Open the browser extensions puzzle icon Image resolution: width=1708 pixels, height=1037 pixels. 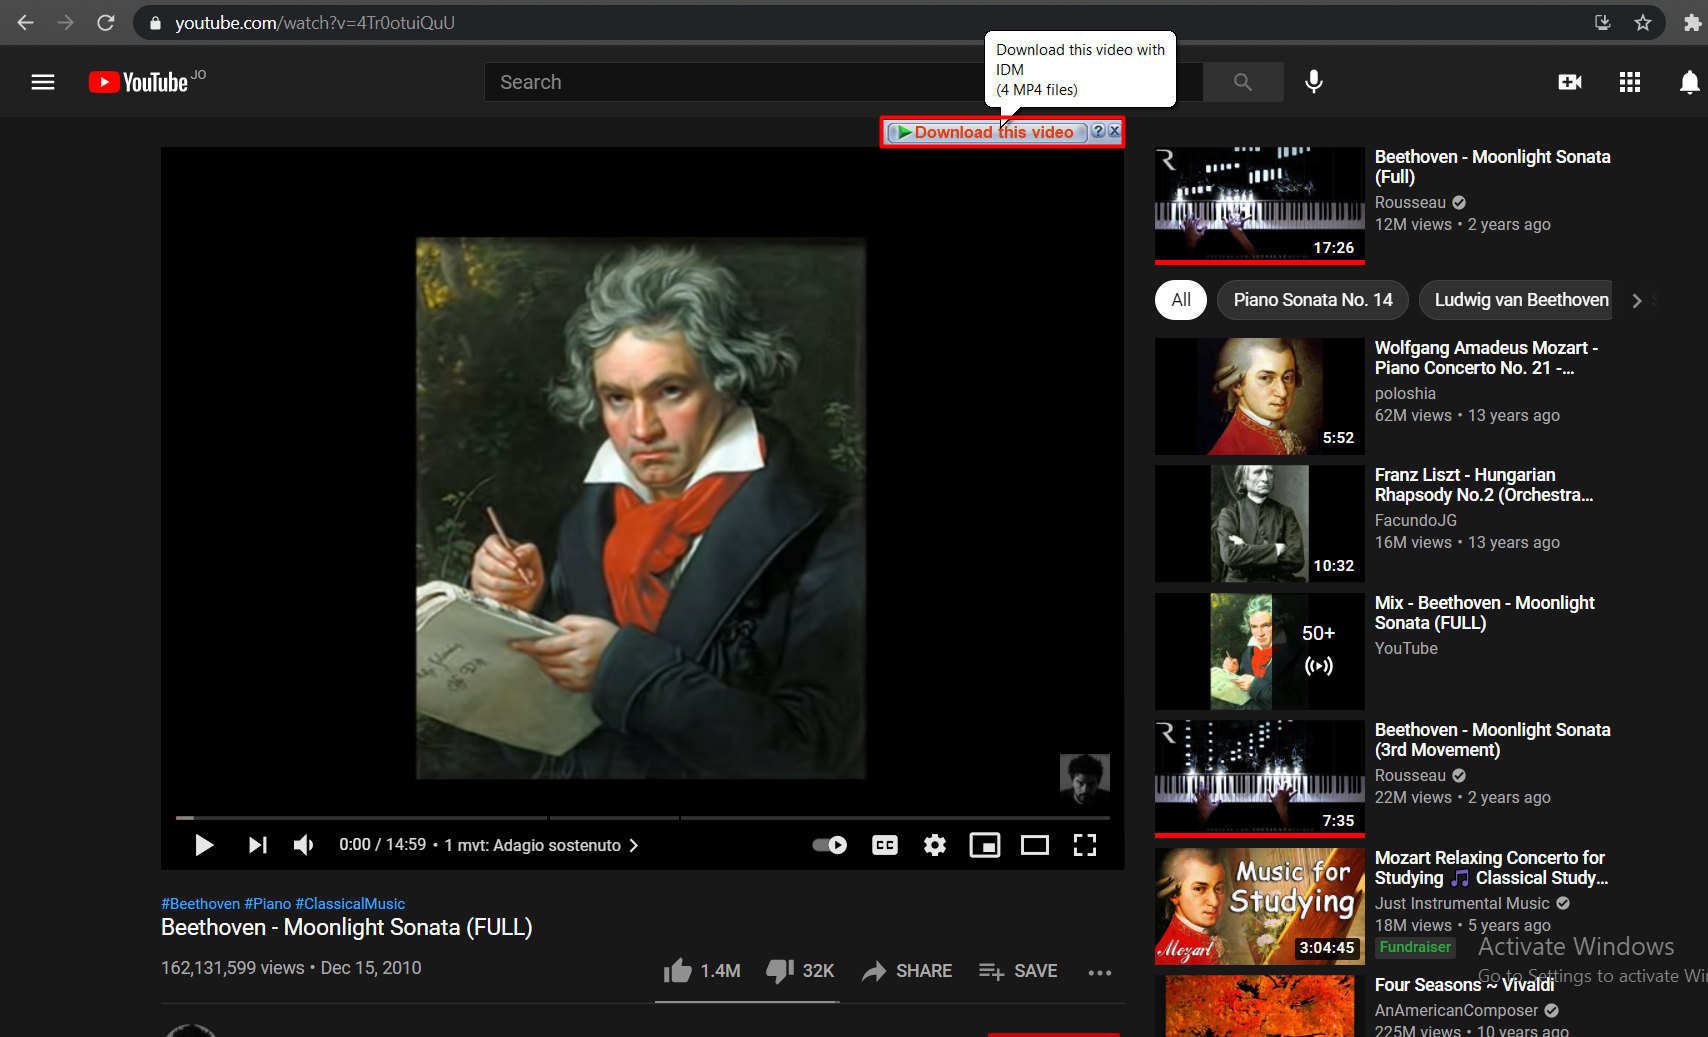click(1692, 22)
